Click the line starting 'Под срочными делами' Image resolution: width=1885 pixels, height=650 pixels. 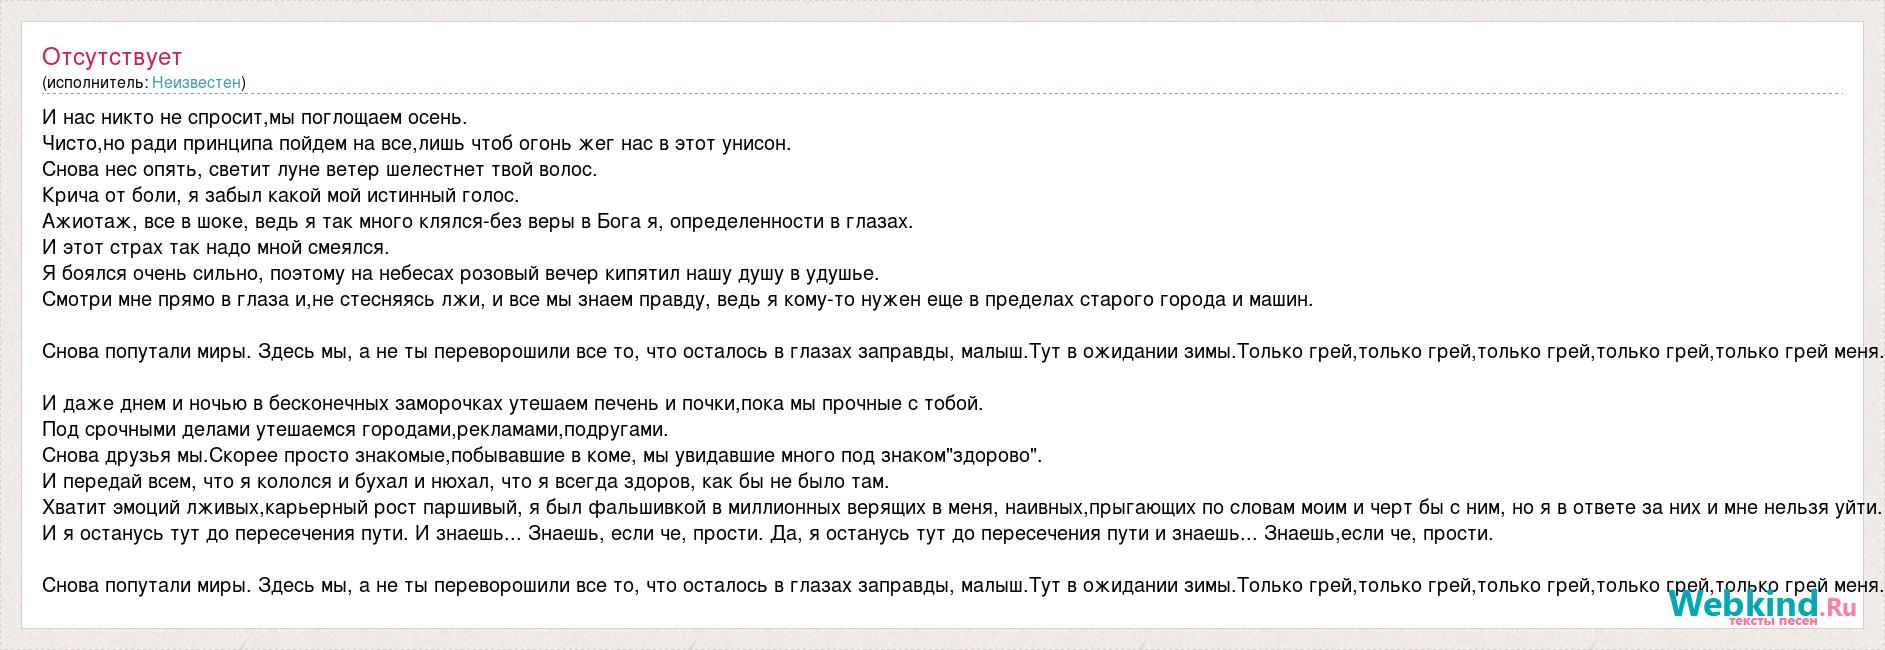click(x=355, y=430)
